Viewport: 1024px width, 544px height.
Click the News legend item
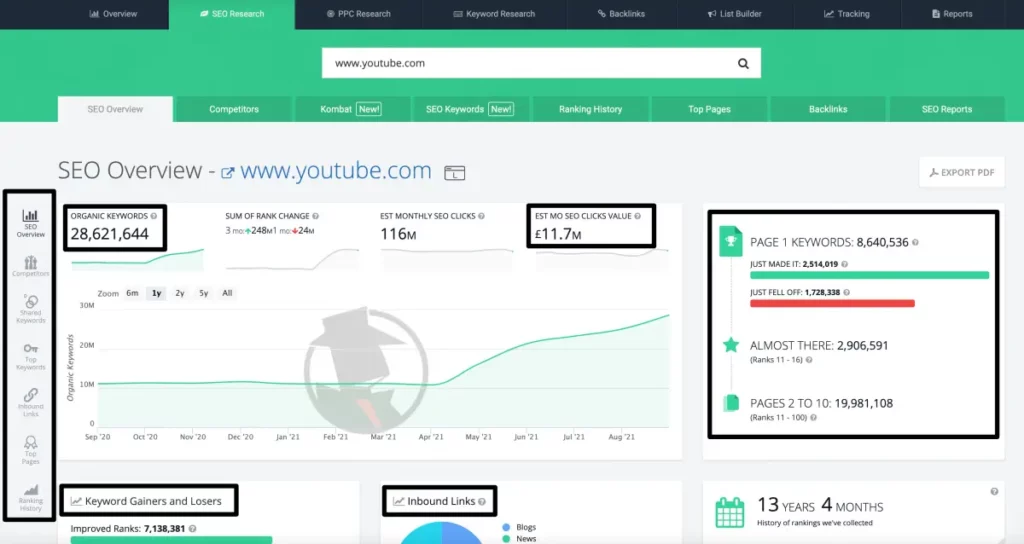tap(519, 539)
